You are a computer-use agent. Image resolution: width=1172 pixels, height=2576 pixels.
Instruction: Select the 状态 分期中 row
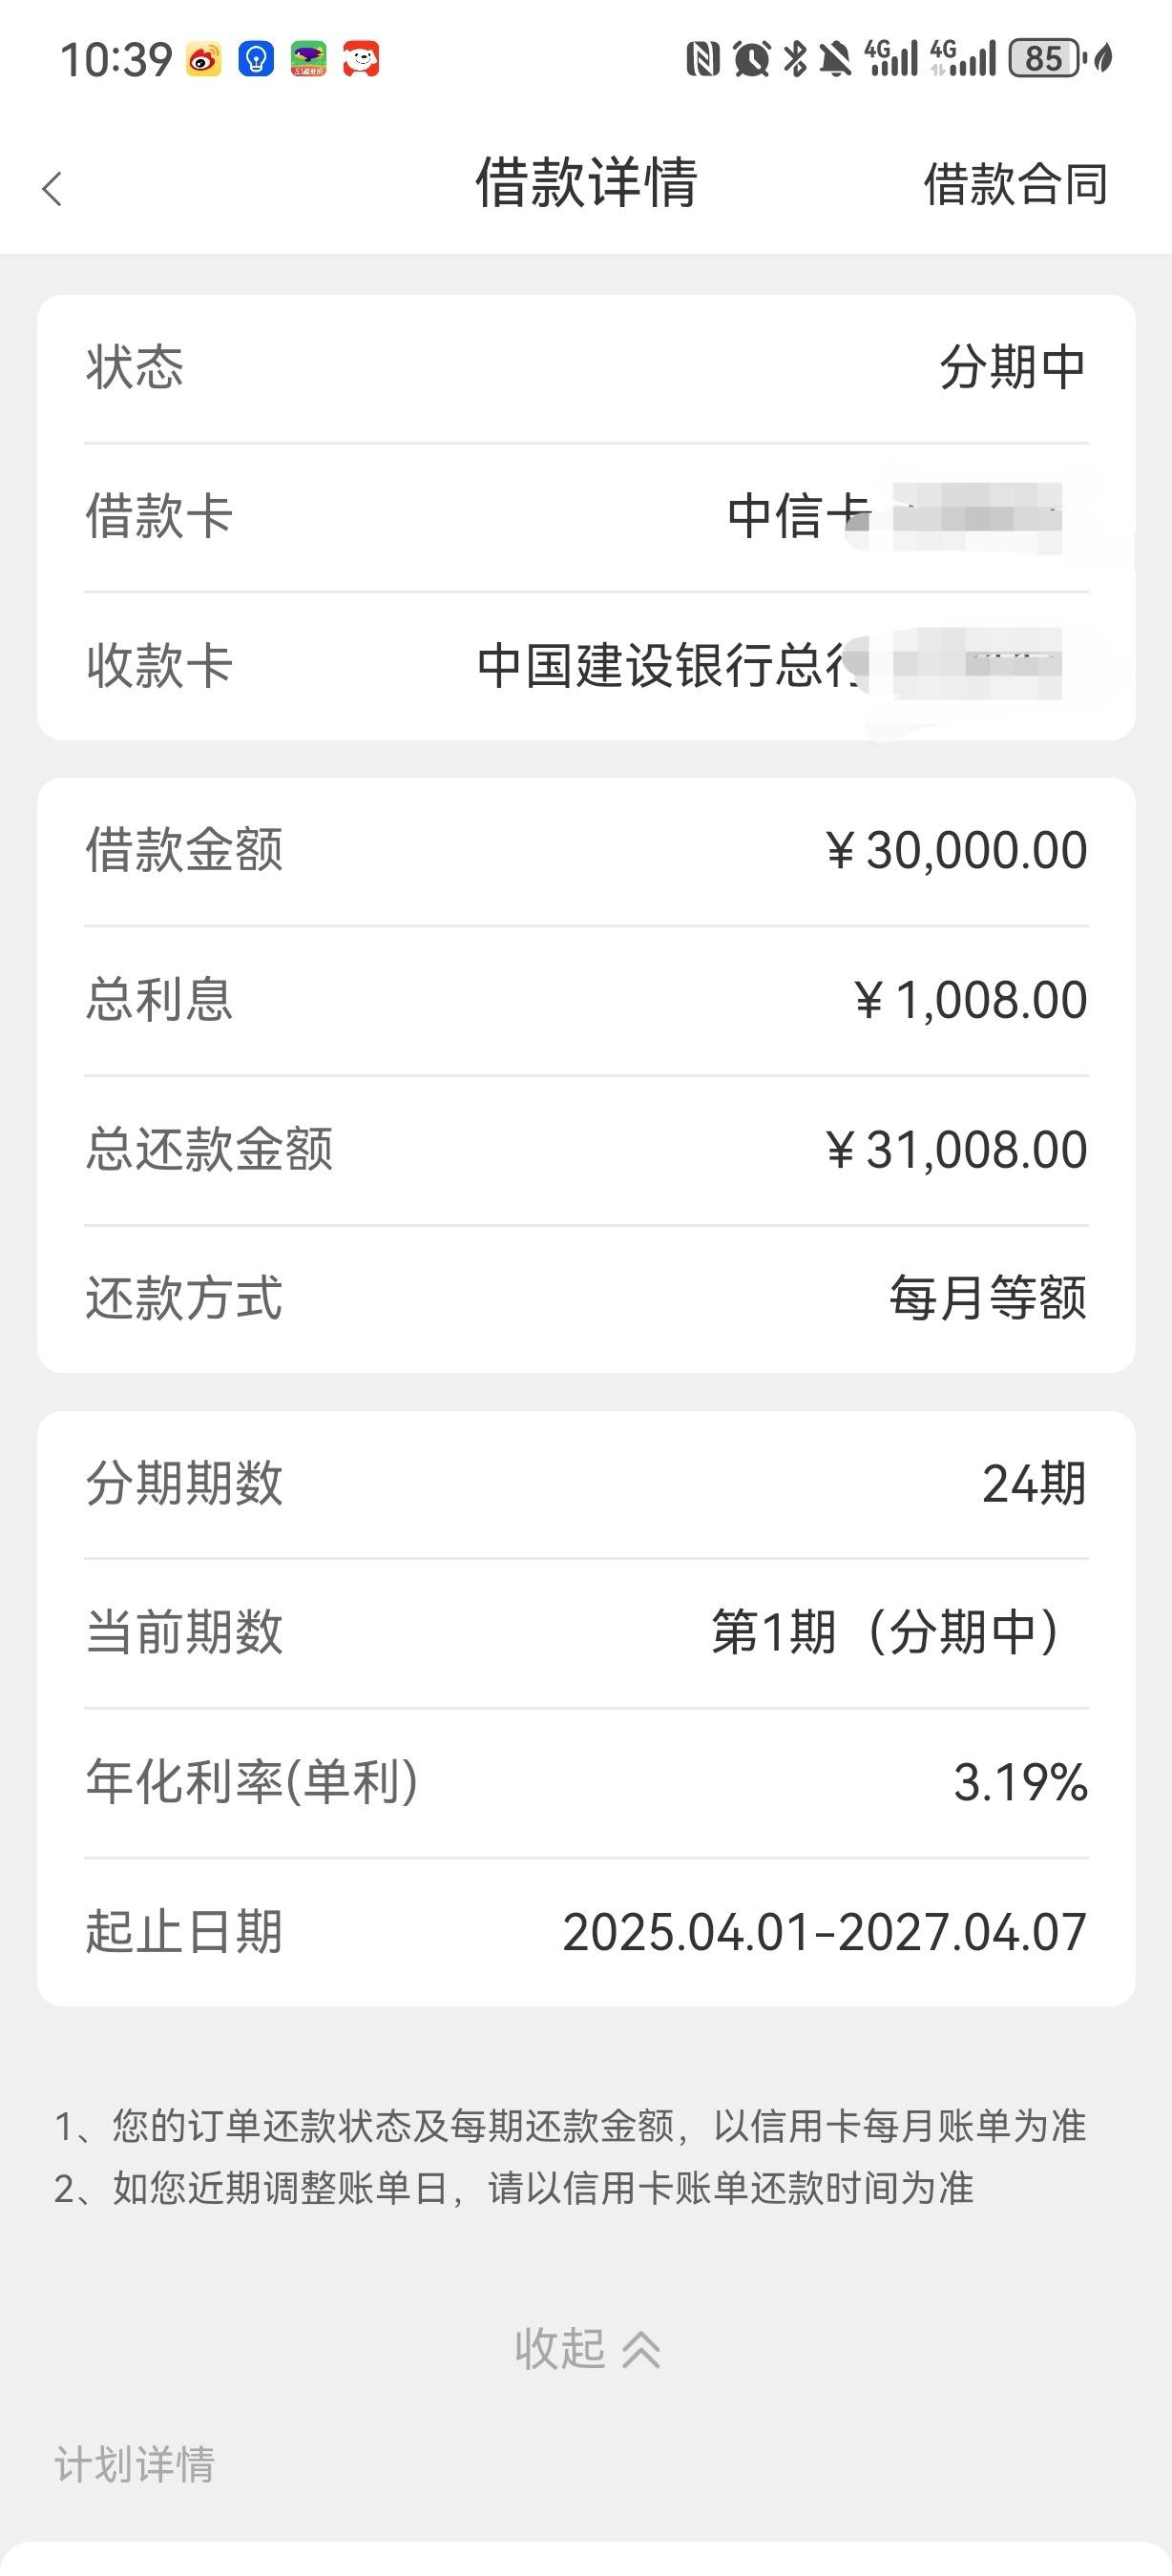tap(586, 368)
